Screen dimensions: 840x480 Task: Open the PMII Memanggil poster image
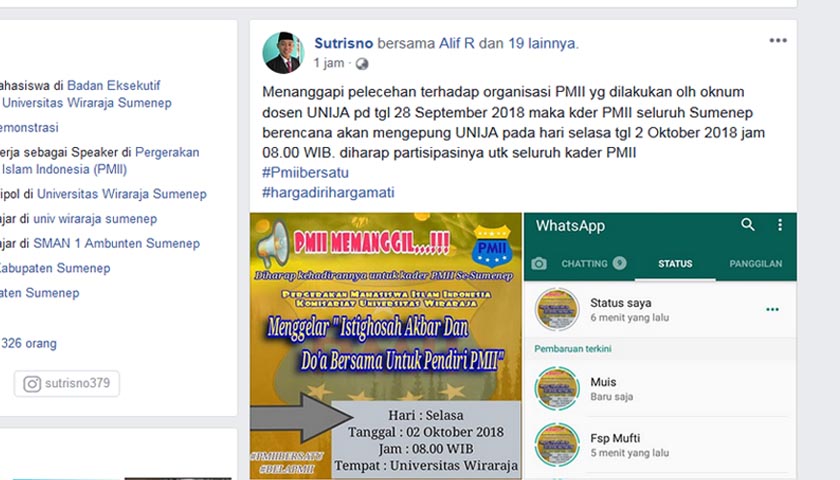(386, 346)
